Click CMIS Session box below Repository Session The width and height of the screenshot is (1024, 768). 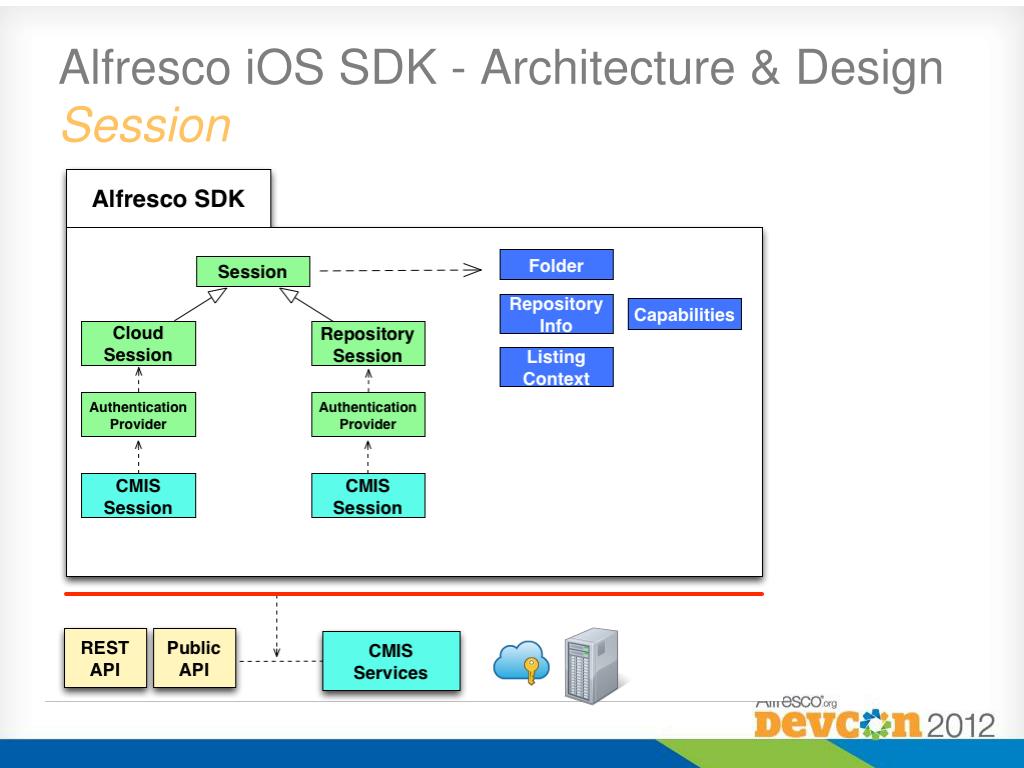click(x=368, y=496)
